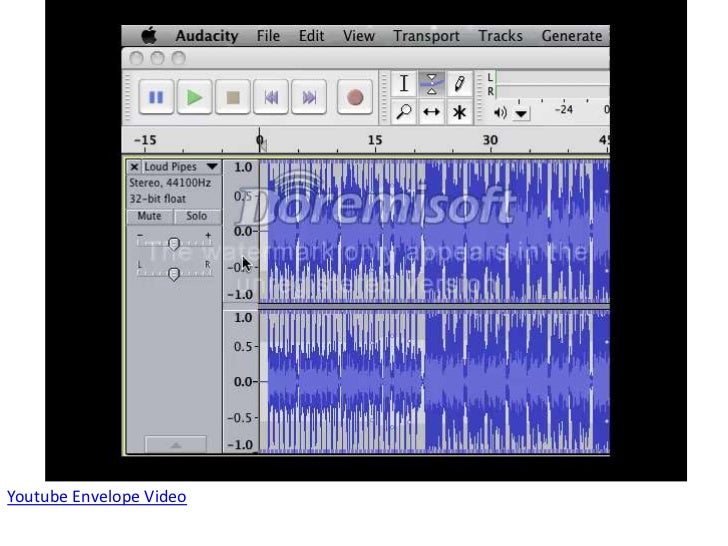728x546 pixels.
Task: Solo the Loud Pipes track
Action: tap(197, 216)
